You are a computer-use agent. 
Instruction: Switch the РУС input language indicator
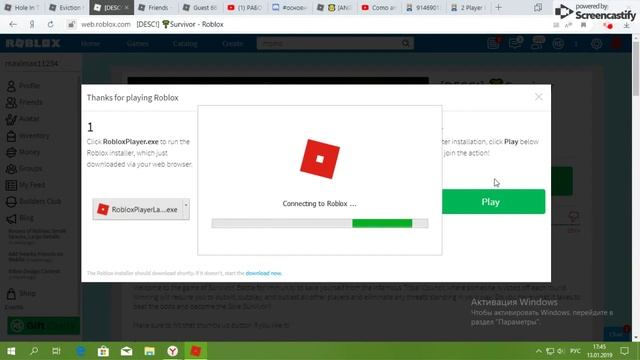tap(575, 351)
